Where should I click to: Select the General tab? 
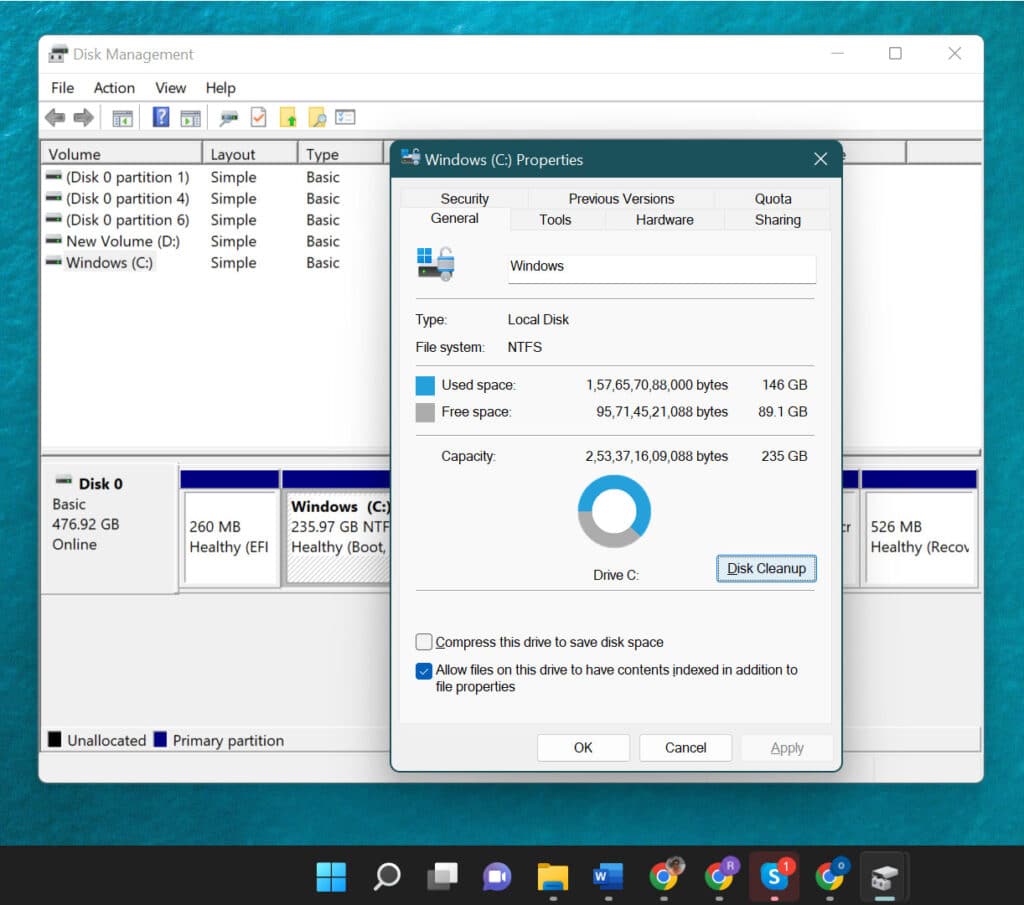tap(455, 219)
